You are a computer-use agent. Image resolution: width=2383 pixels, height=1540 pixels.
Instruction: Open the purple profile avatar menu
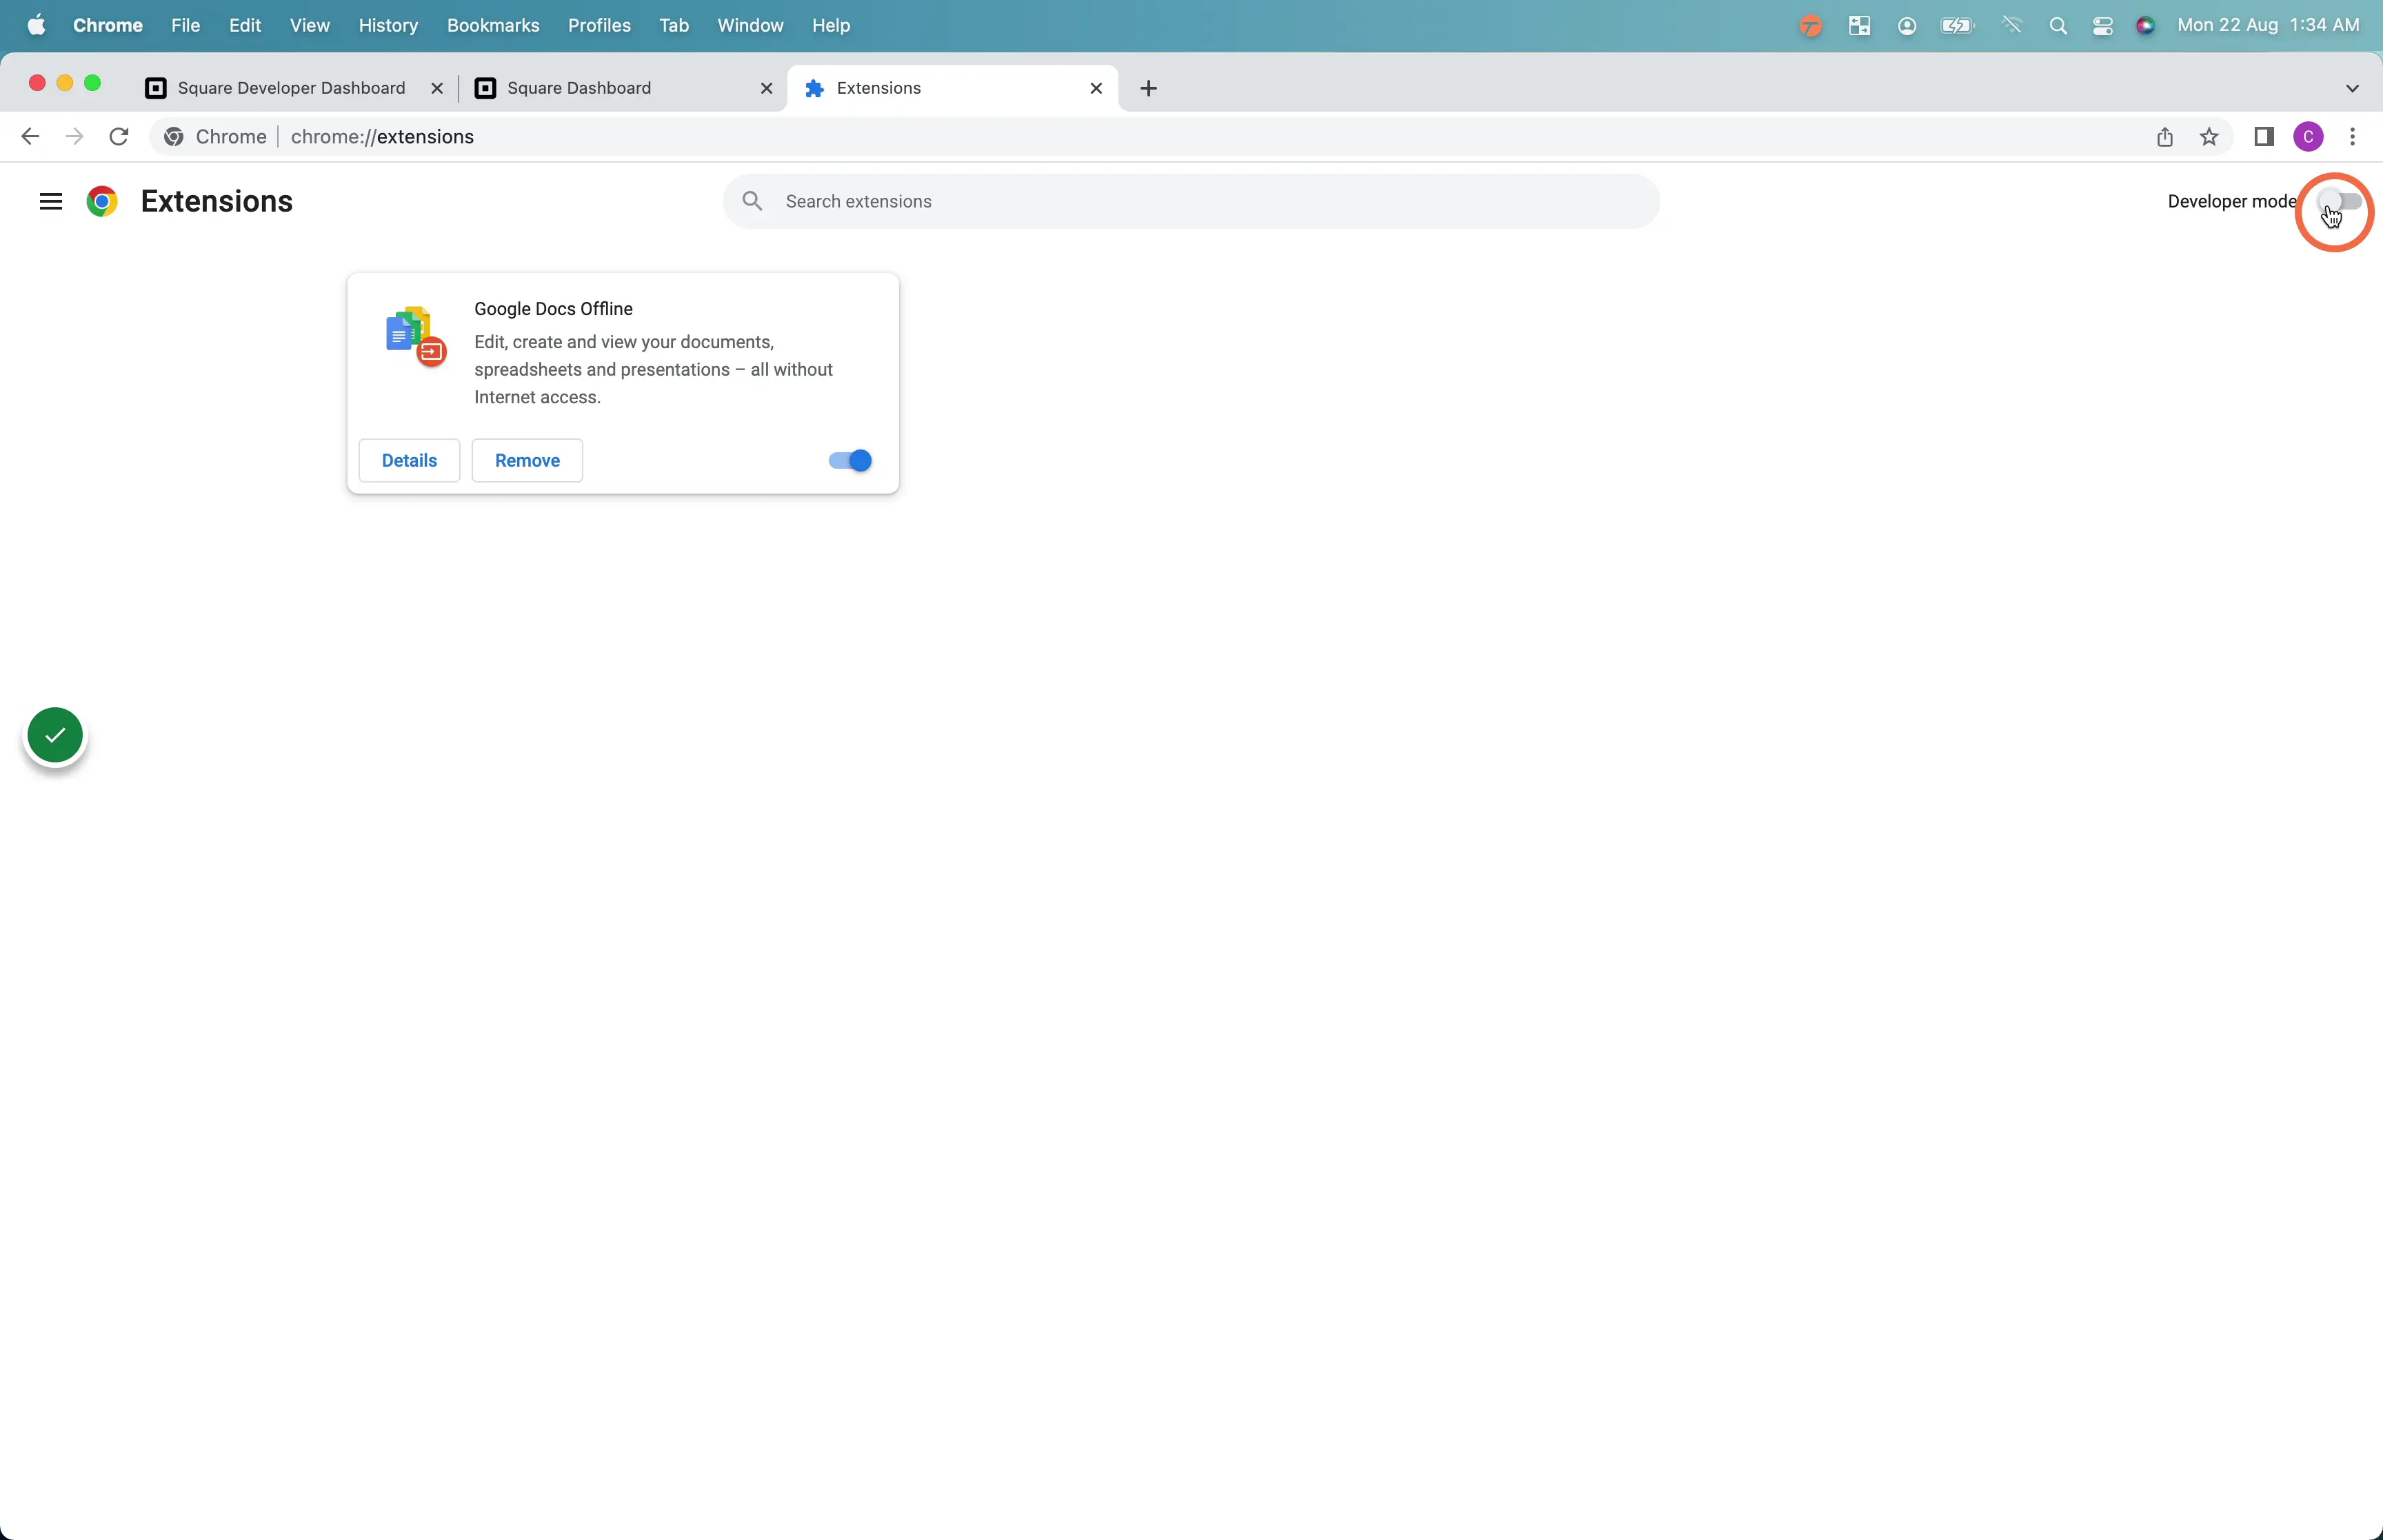pos(2308,137)
